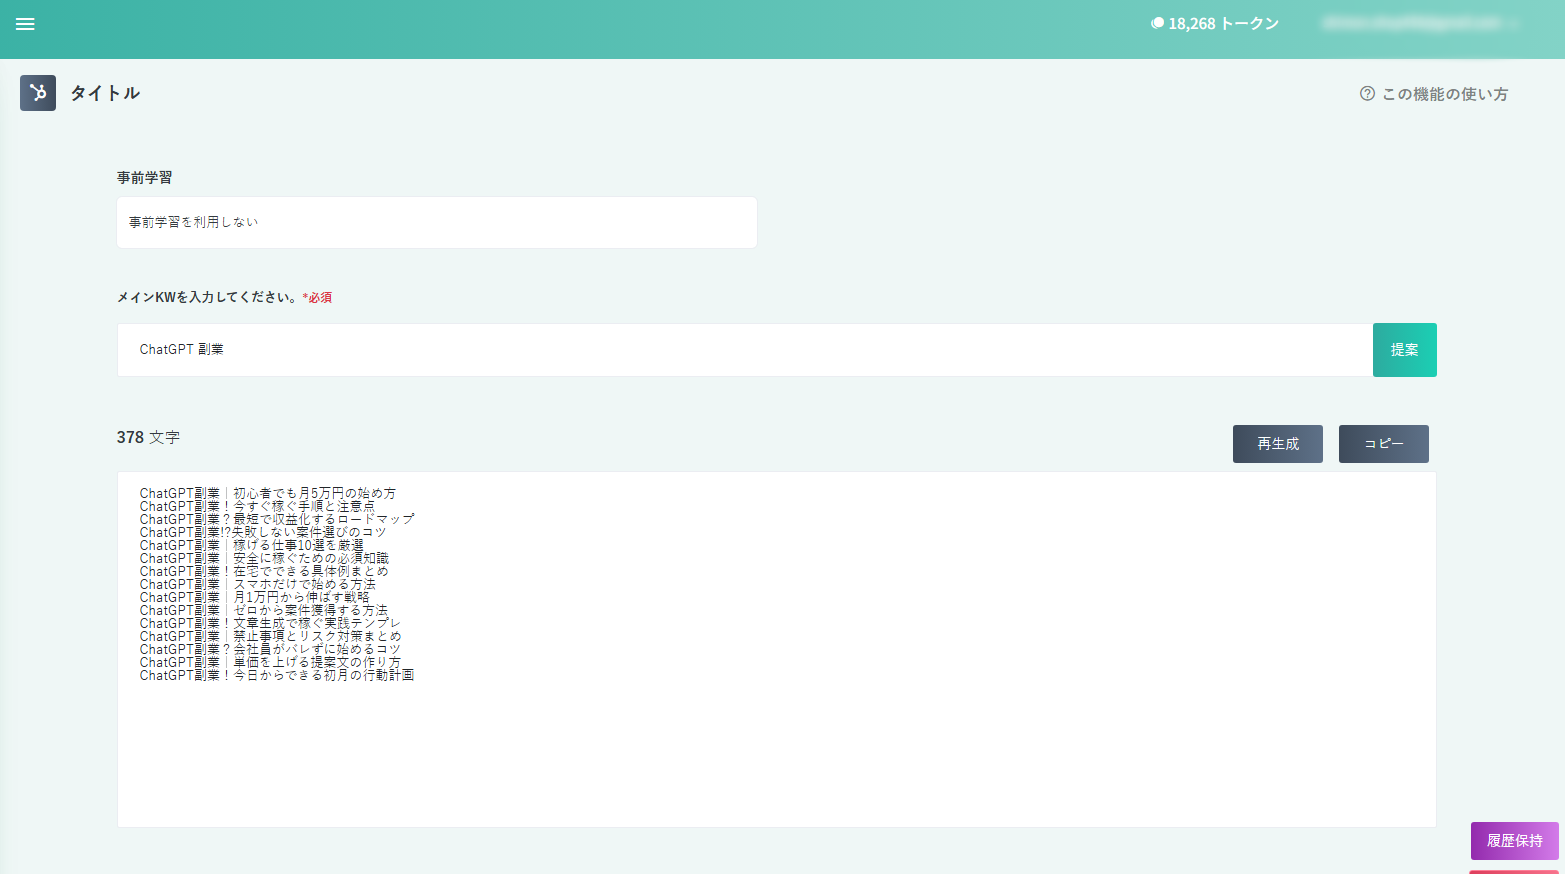Select the line 在宅でできる具体例まとめ
The width and height of the screenshot is (1565, 874).
coord(265,572)
